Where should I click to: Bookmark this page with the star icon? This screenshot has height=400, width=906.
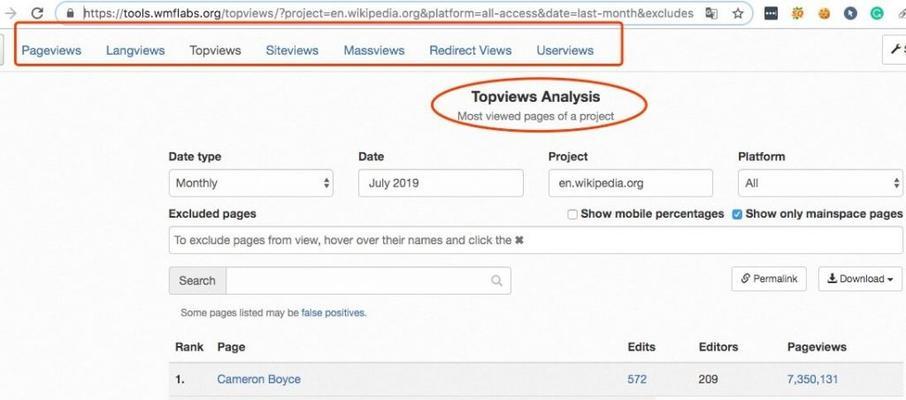click(x=738, y=13)
